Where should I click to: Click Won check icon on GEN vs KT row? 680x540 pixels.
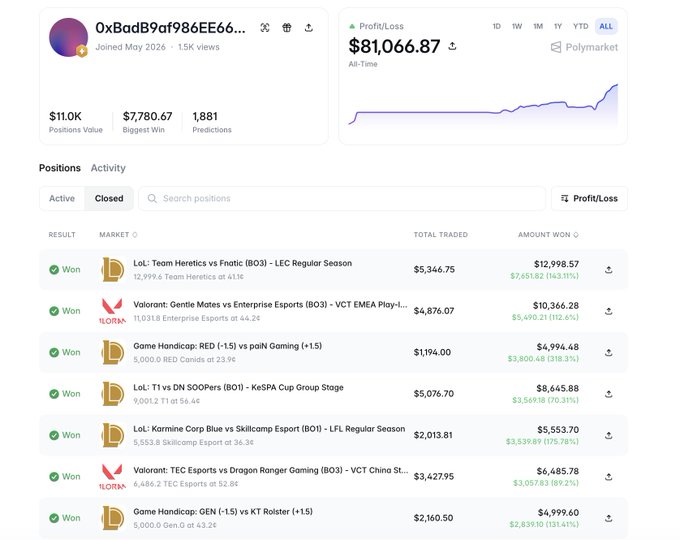click(x=54, y=518)
